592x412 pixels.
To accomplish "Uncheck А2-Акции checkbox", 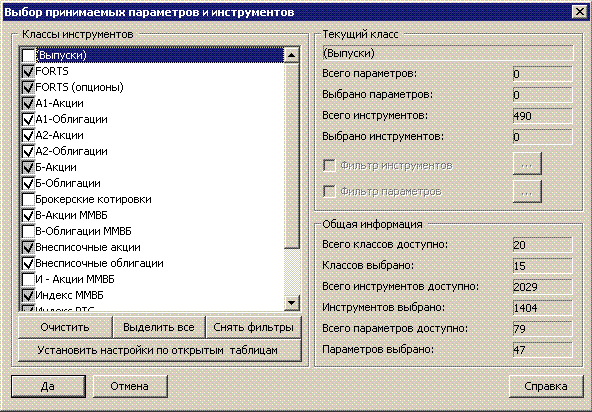I will tap(28, 136).
